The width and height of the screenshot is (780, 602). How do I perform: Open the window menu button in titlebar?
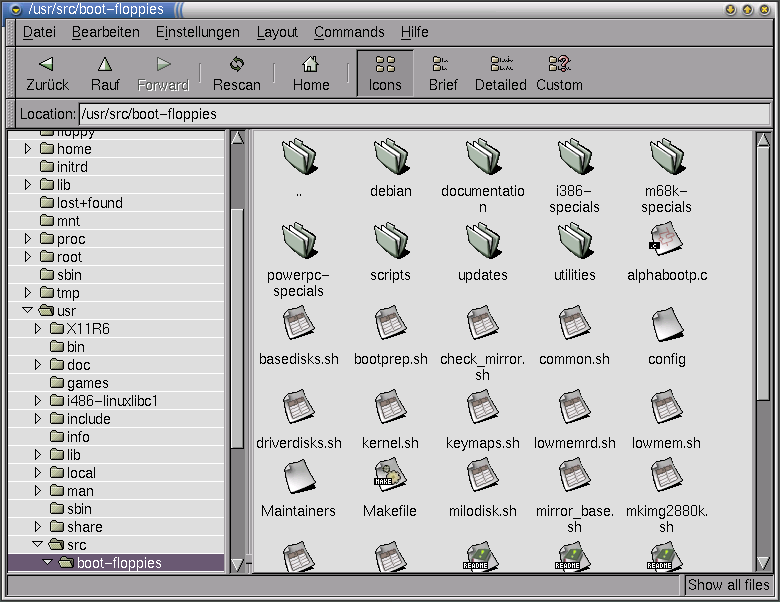[16, 9]
